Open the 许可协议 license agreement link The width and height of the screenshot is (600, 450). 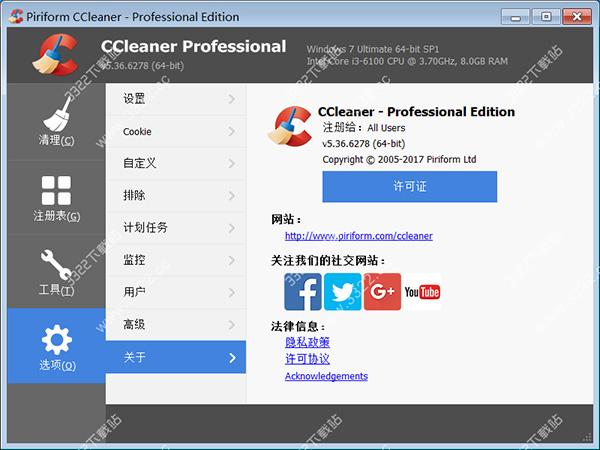(x=307, y=359)
